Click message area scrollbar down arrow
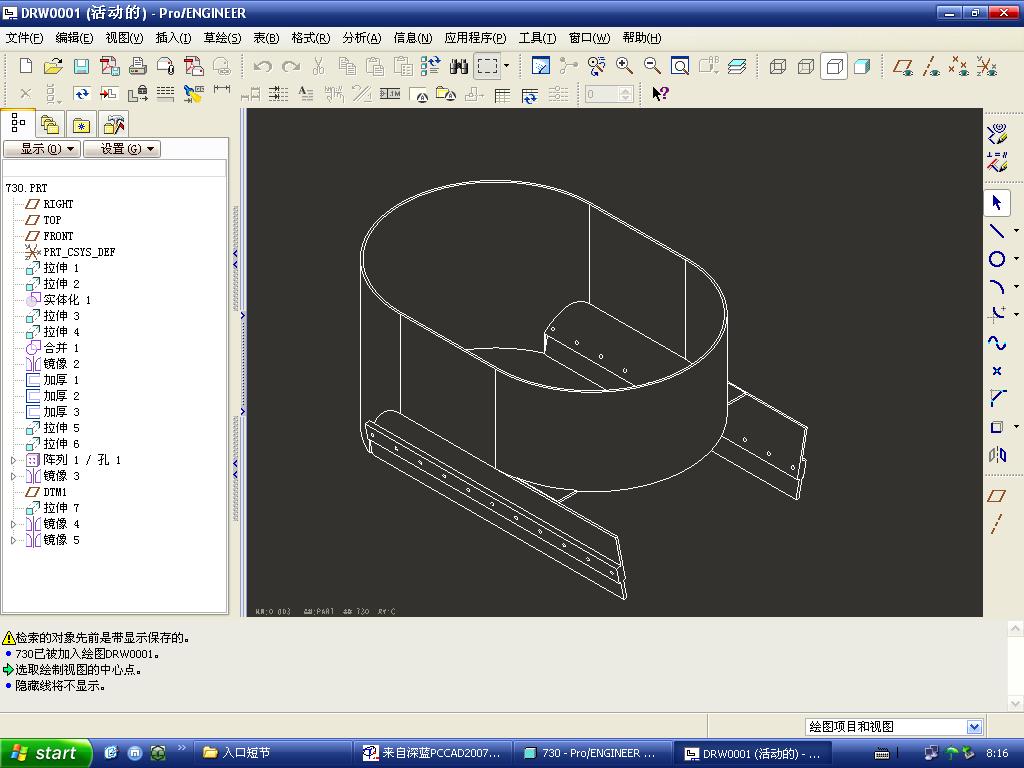Viewport: 1024px width, 768px height. point(1015,703)
